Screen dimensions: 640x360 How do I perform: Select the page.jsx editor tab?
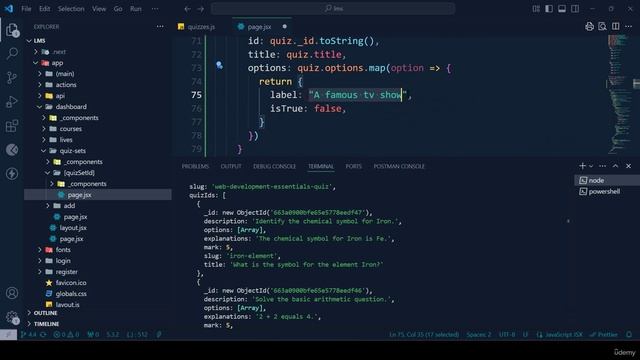tap(262, 27)
